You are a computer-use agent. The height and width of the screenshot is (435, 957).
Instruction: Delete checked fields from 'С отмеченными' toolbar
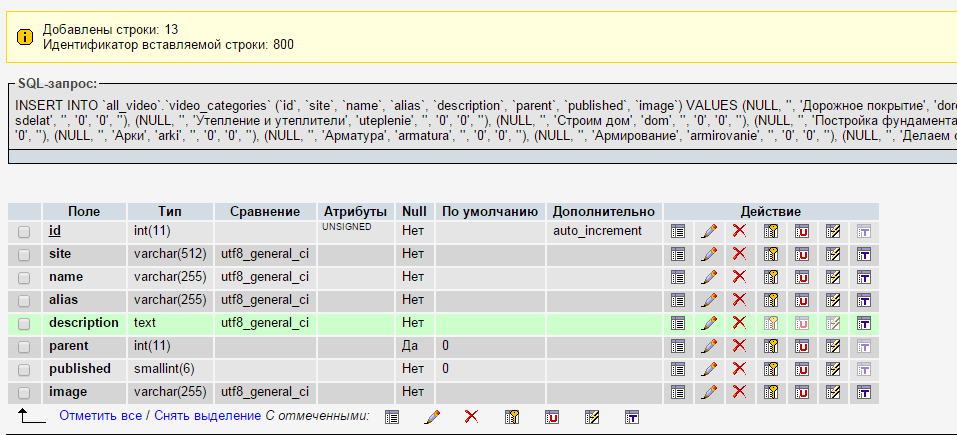(x=471, y=417)
